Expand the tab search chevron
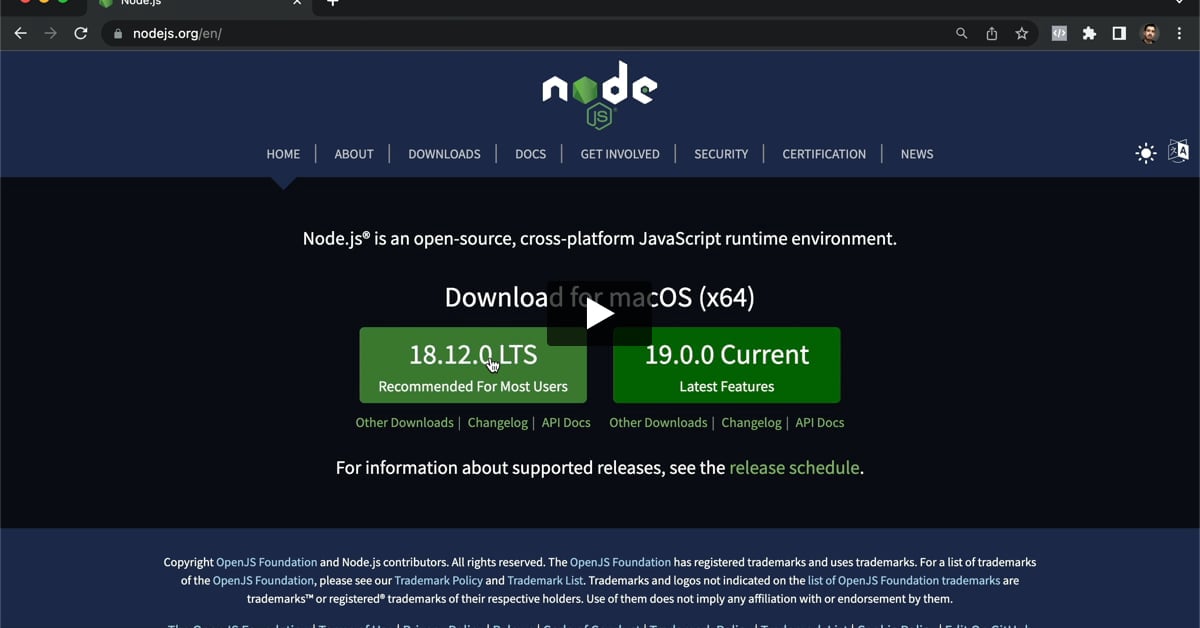This screenshot has height=628, width=1200. coord(1178,3)
